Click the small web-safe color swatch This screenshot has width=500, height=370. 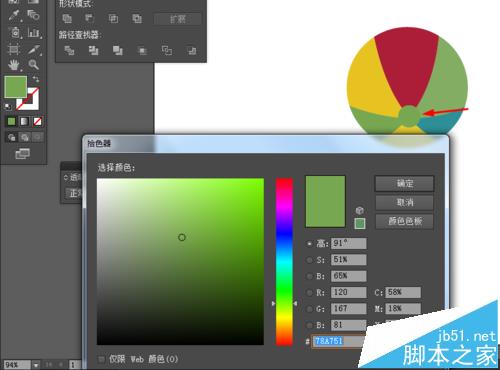coord(359,223)
